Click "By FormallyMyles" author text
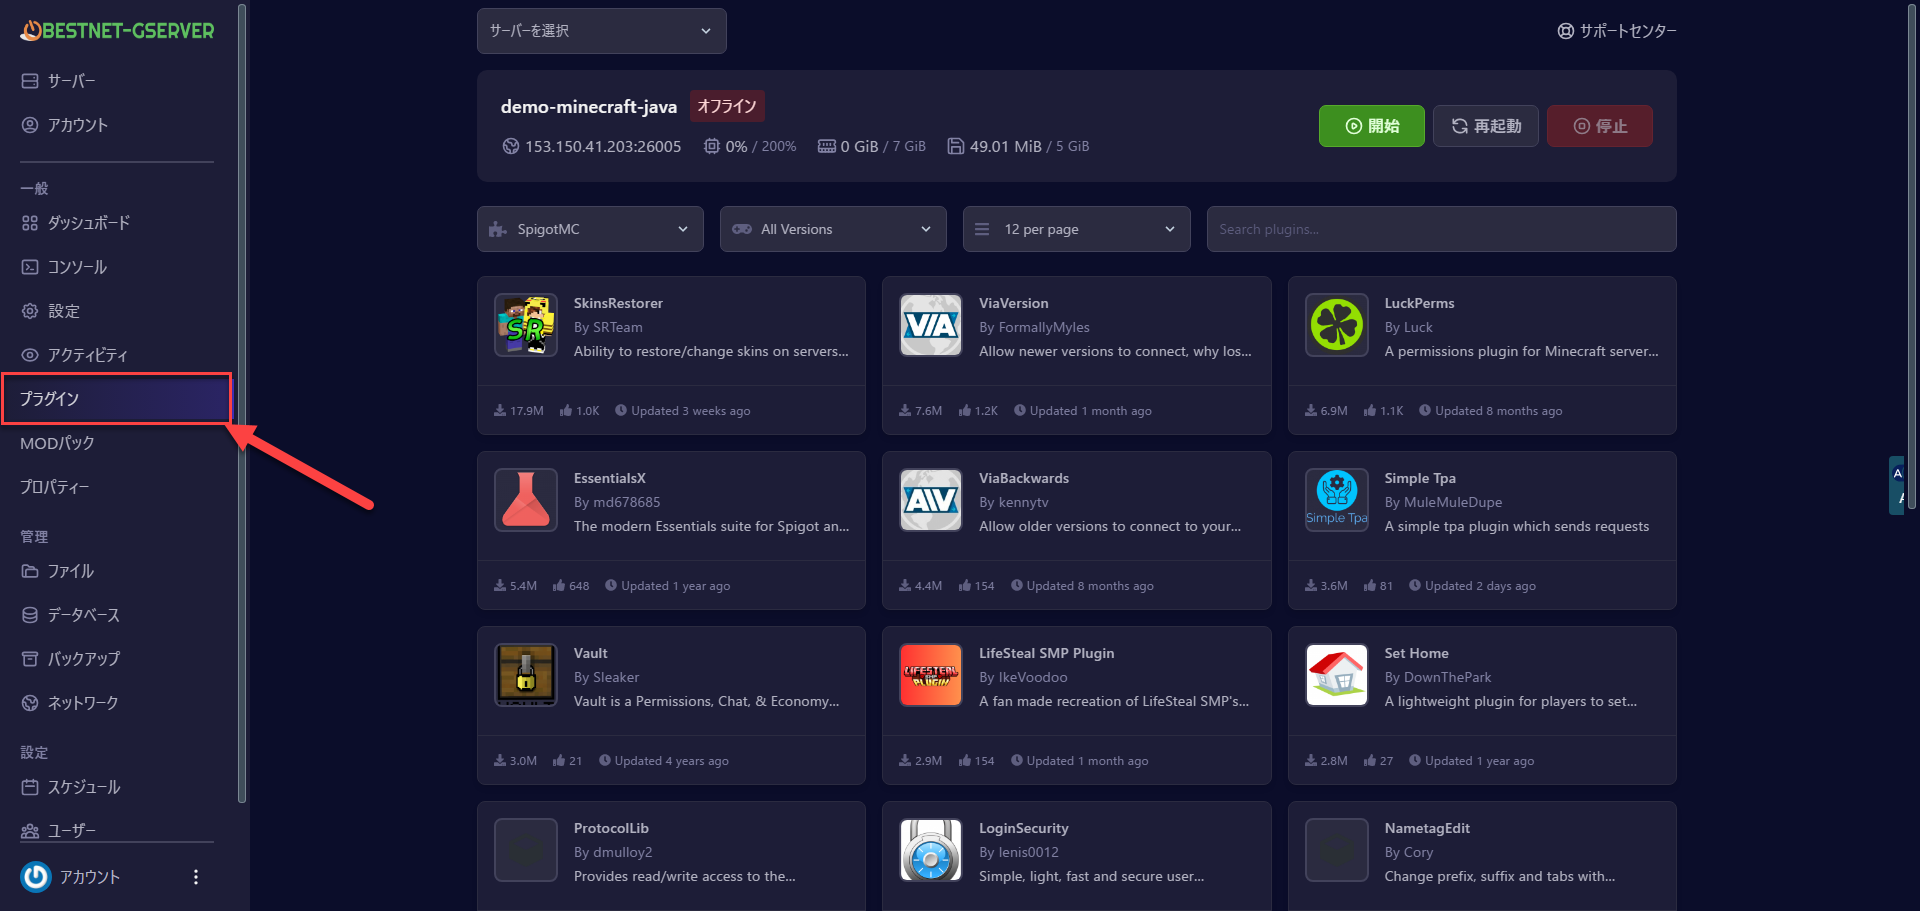Screen dimensions: 1920x911 click(1034, 327)
